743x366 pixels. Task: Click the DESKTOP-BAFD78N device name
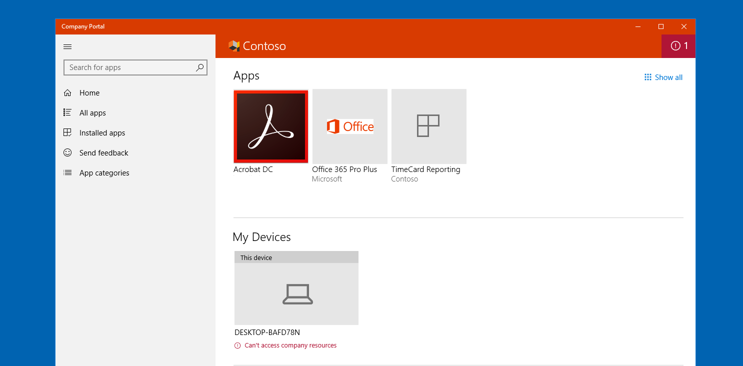coord(267,332)
